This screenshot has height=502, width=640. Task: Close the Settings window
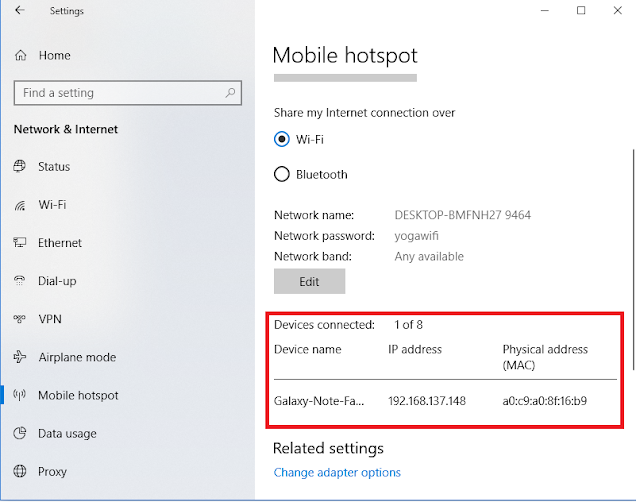[618, 11]
